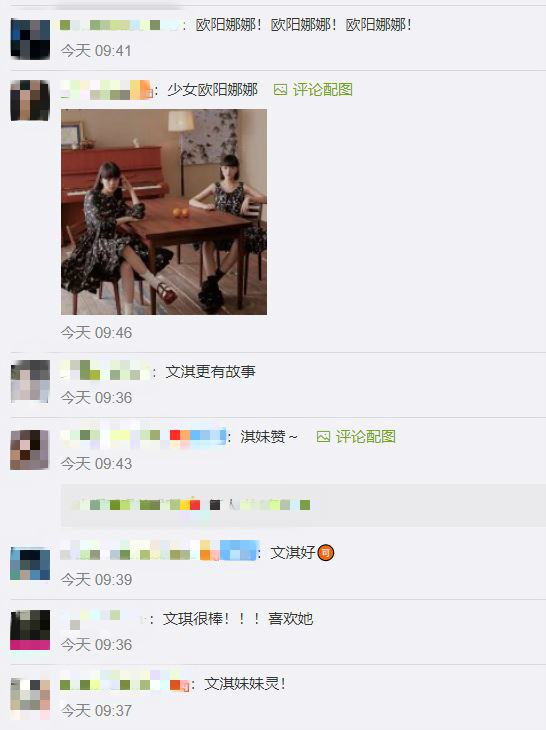546x730 pixels.
Task: Open the quoted reply box under 淇妹赞
Action: [303, 505]
